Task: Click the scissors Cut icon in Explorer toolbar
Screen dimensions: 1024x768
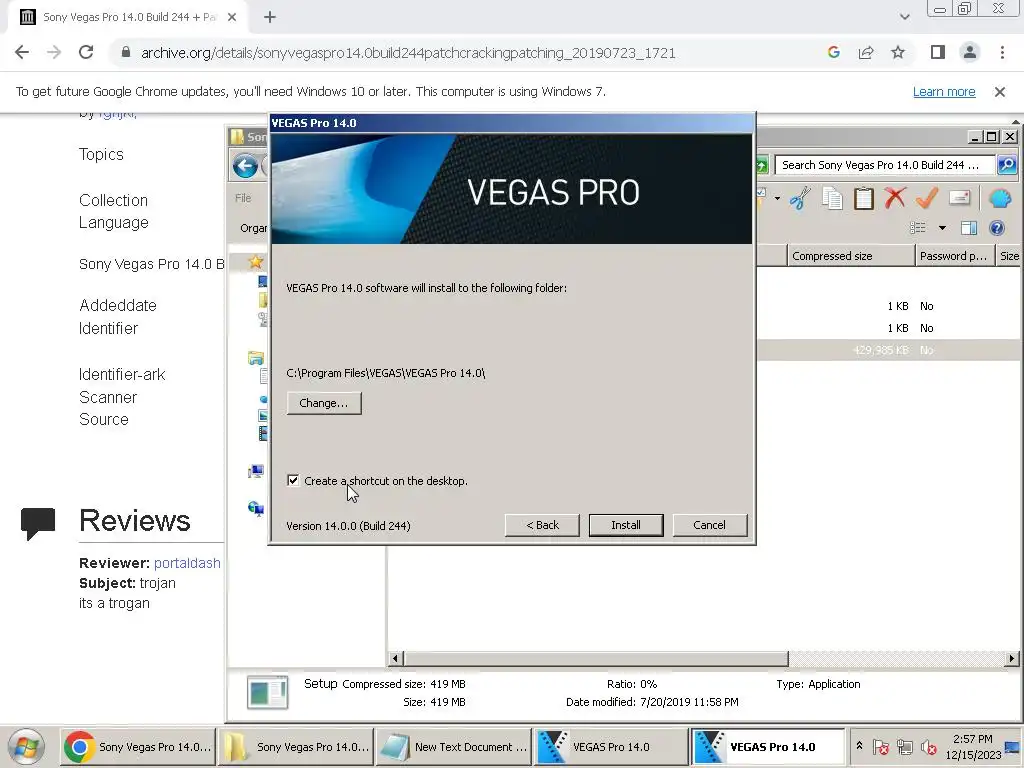Action: click(x=800, y=197)
